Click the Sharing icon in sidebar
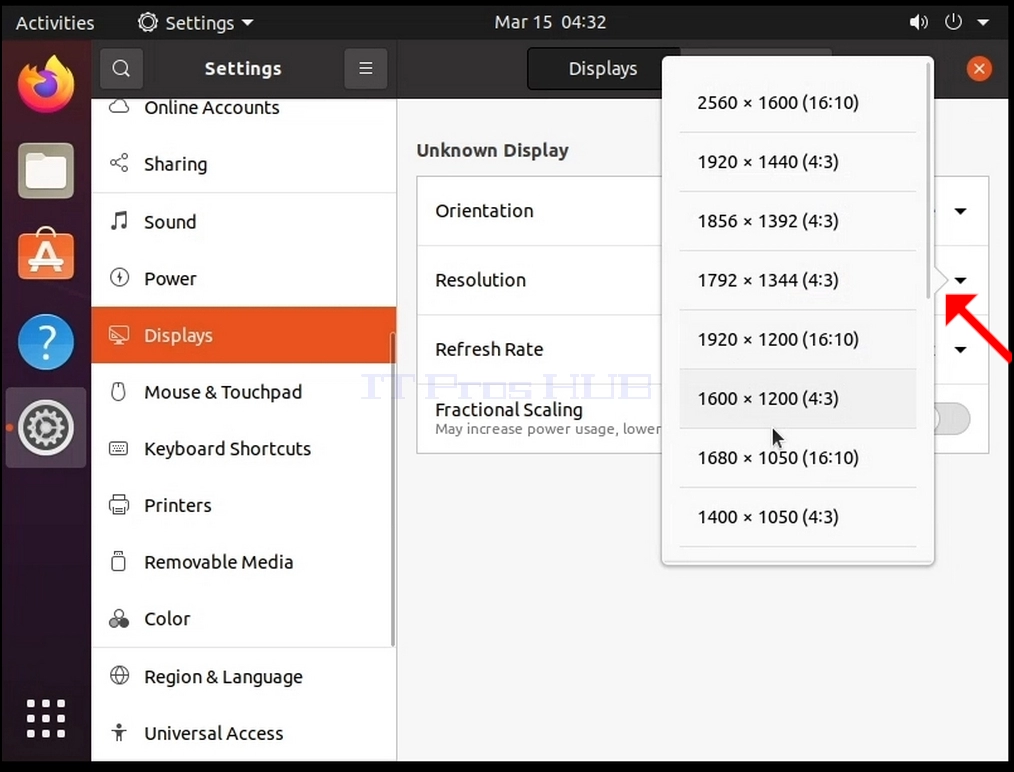This screenshot has height=772, width=1014. 119,163
